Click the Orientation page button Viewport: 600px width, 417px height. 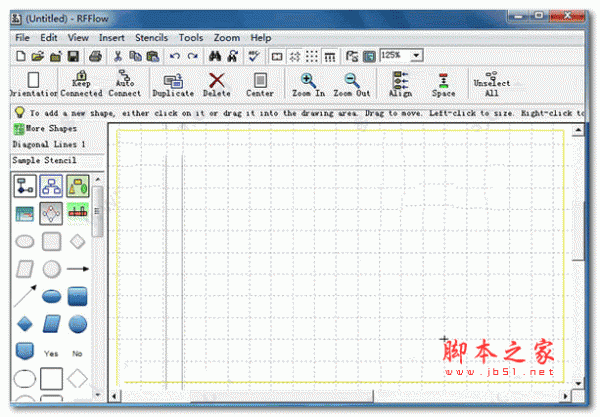point(33,84)
